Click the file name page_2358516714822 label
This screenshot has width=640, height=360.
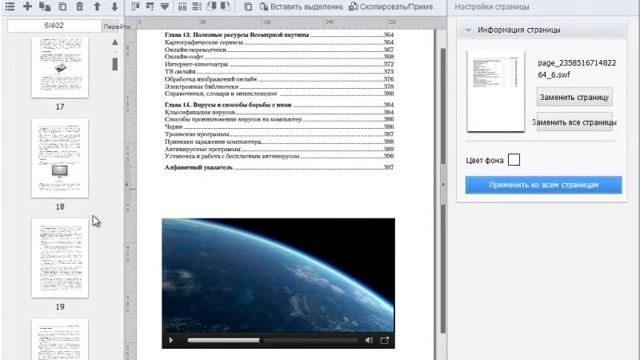click(x=577, y=69)
